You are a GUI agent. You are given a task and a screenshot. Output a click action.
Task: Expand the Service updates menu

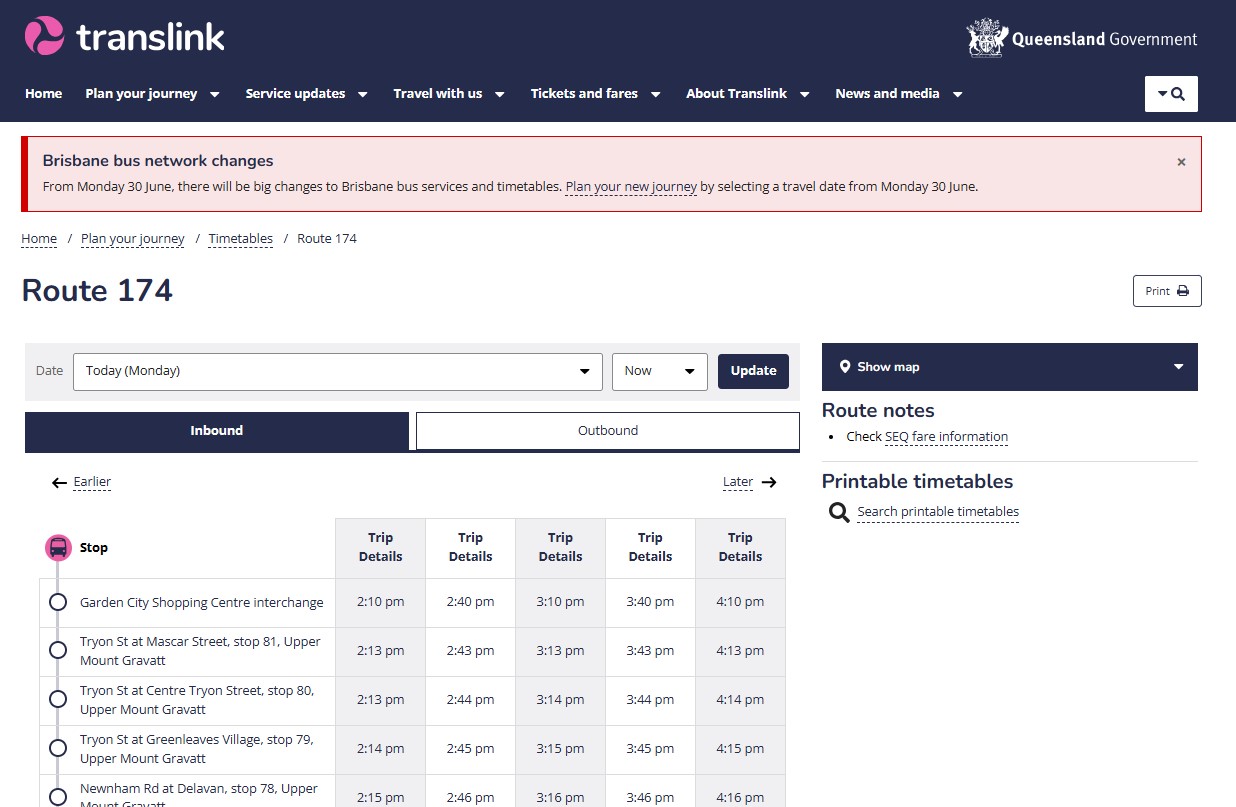click(x=307, y=94)
